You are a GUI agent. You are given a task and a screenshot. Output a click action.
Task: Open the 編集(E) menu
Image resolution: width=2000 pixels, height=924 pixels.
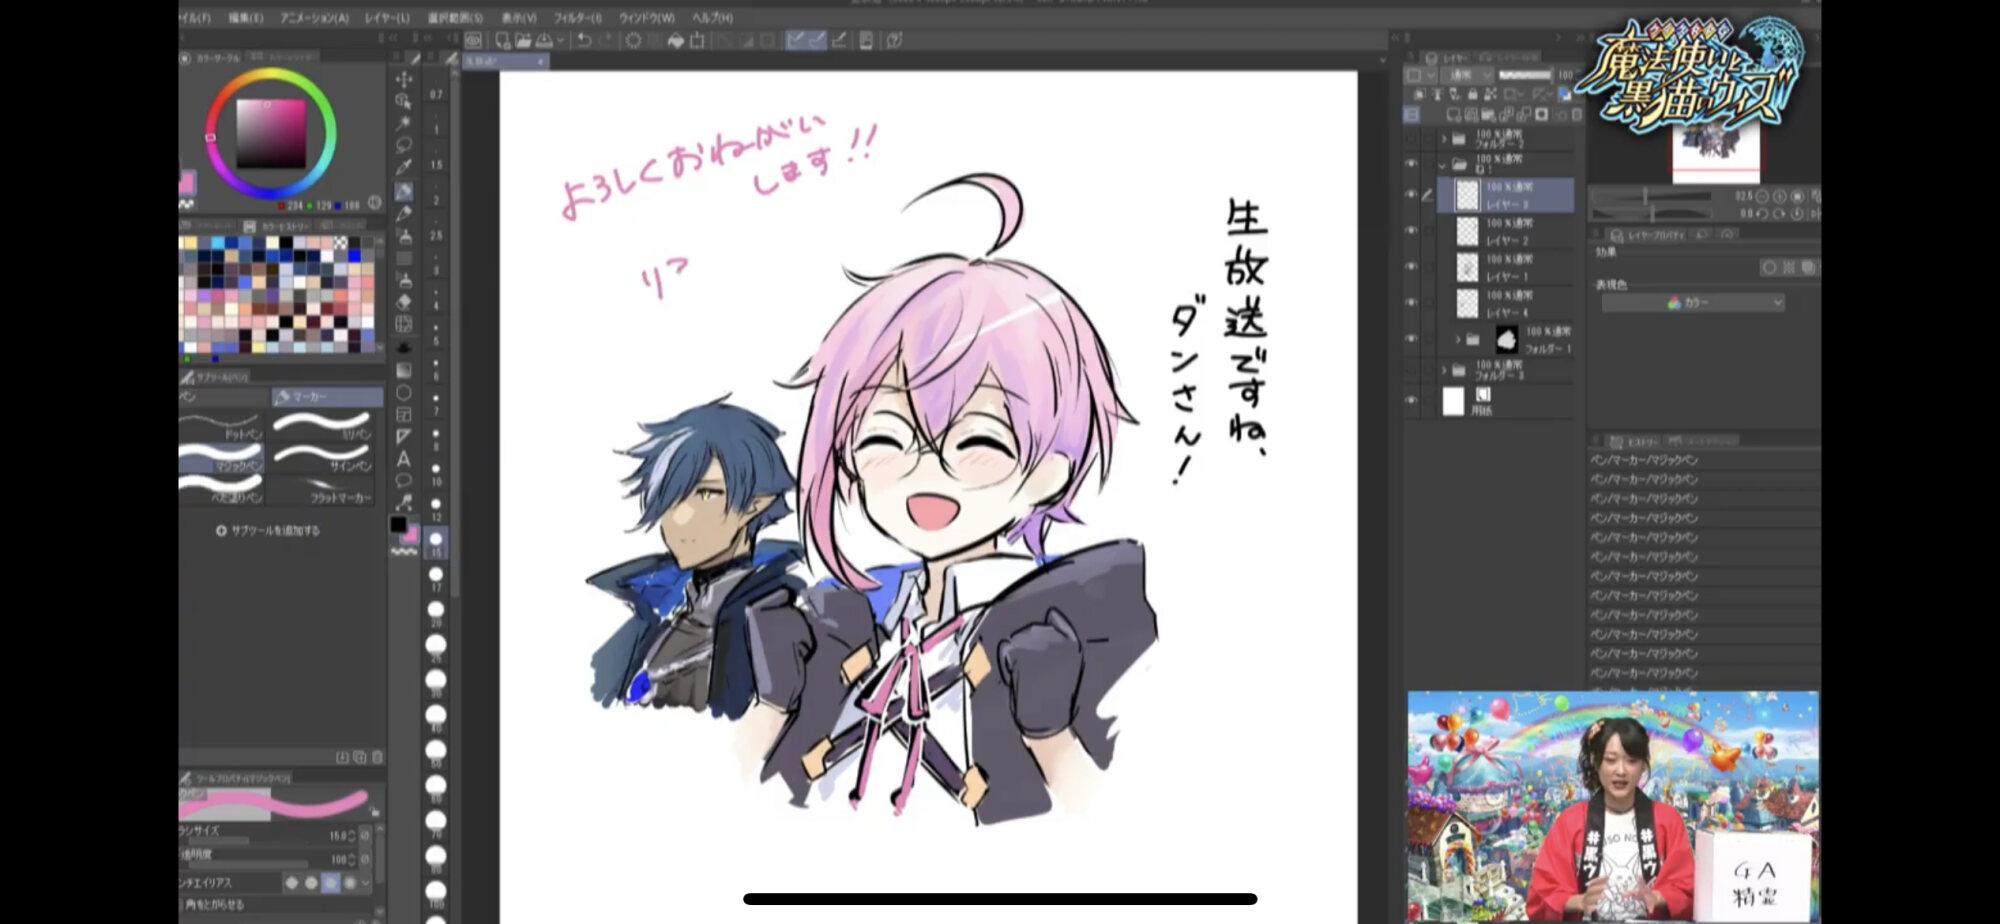click(x=245, y=18)
